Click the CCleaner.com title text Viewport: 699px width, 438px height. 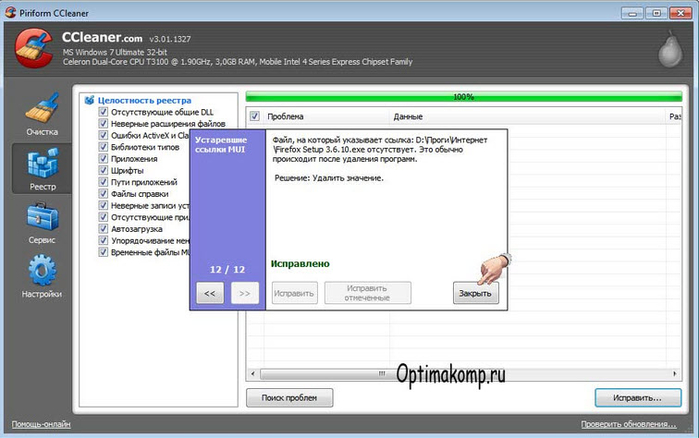tap(102, 37)
